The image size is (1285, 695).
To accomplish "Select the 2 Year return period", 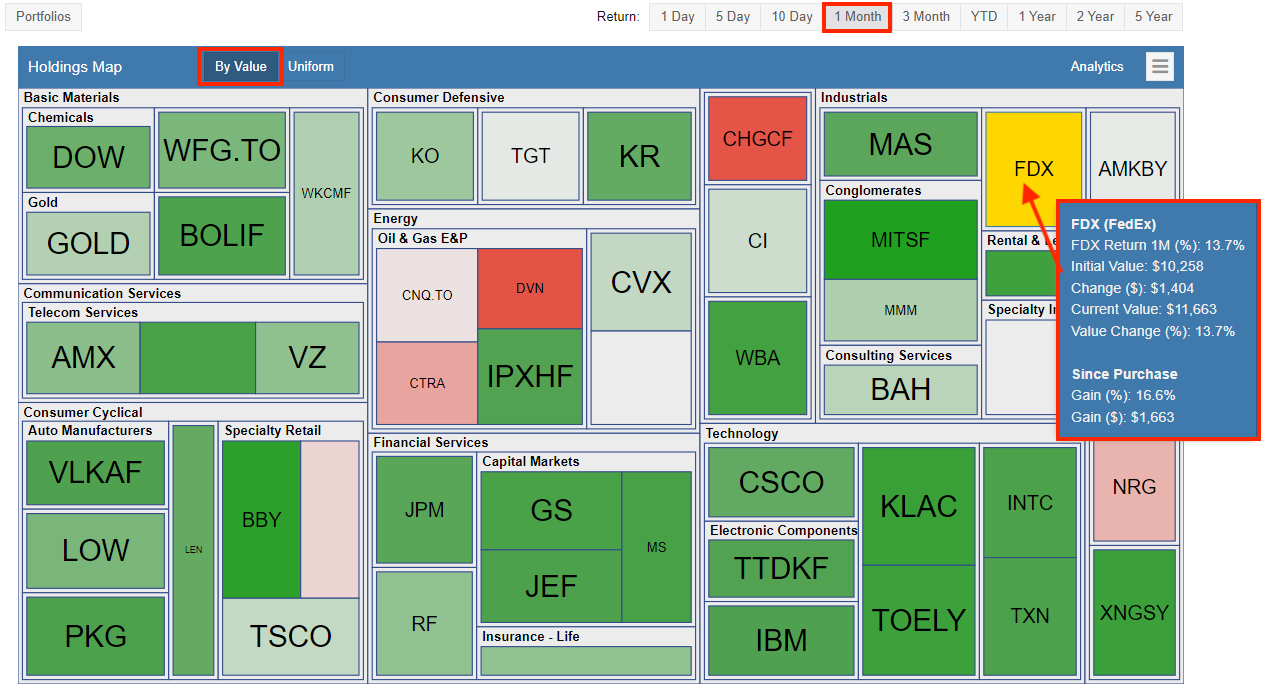I will tap(1095, 17).
